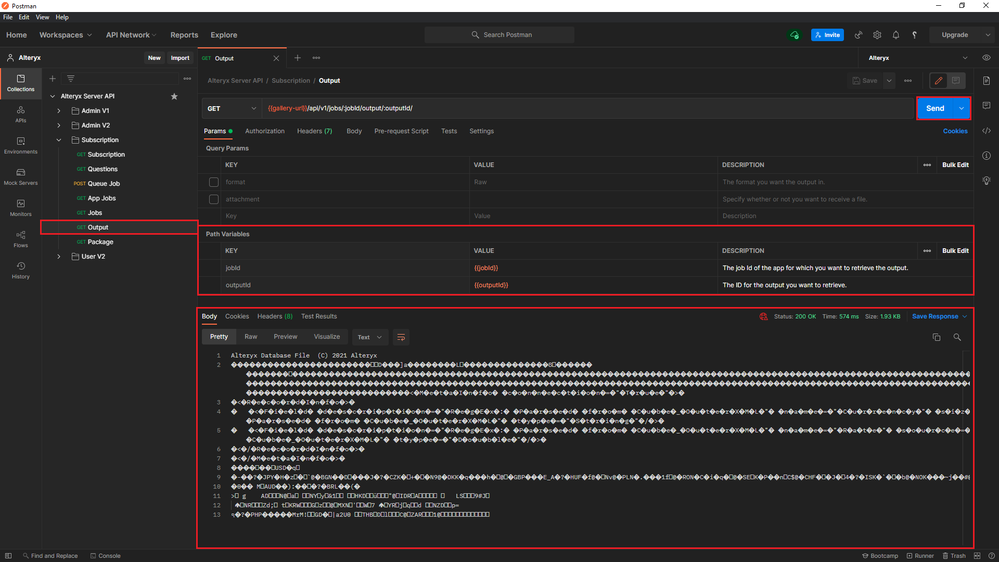The image size is (999, 562).
Task: Switch to the Authorization tab
Action: 264,131
